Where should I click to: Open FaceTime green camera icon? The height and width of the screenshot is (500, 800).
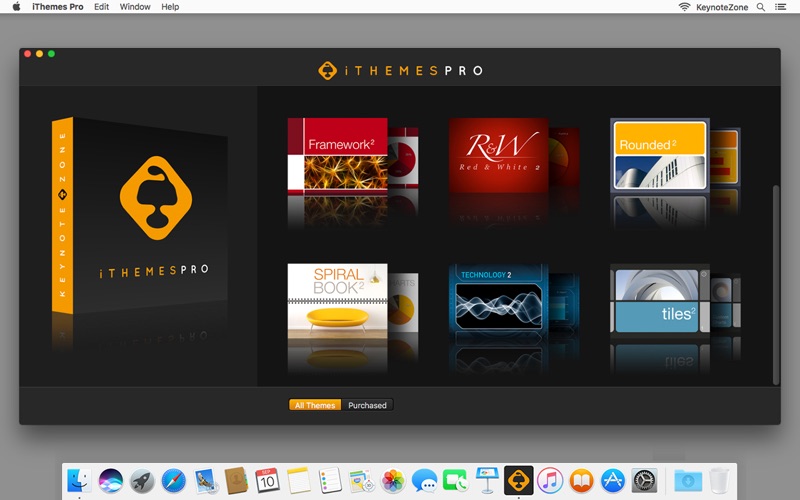pos(456,480)
